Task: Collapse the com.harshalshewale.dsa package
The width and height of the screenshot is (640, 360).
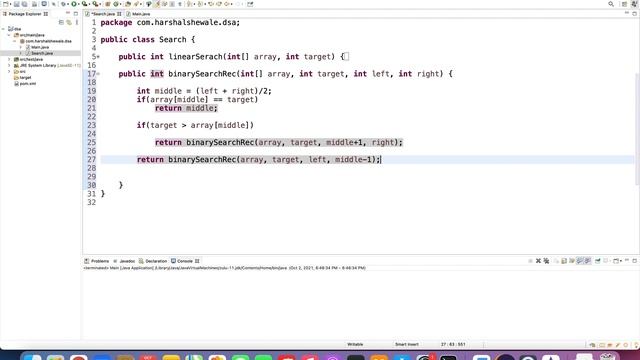Action: coord(15,41)
